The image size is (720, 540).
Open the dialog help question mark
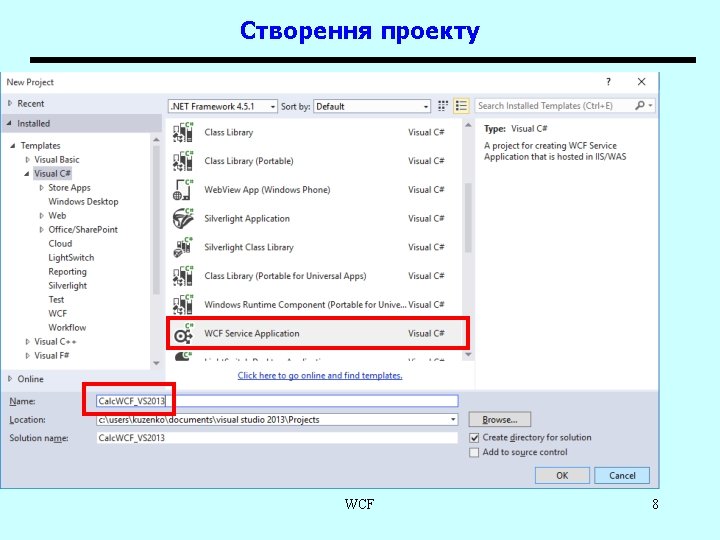click(608, 82)
